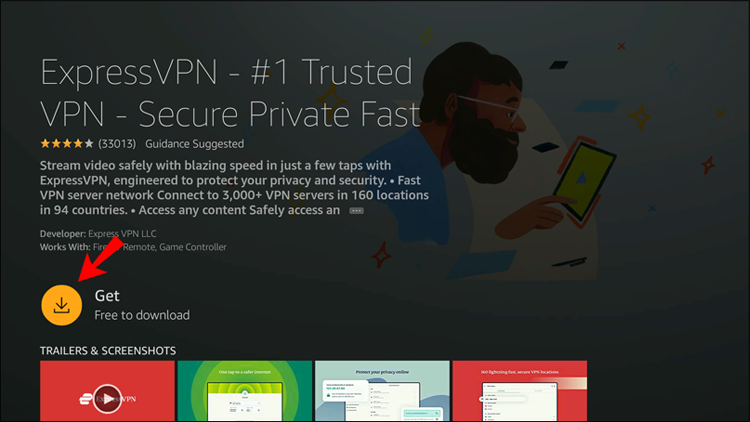Click the star rating icons
This screenshot has width=750, height=422.
(x=67, y=144)
